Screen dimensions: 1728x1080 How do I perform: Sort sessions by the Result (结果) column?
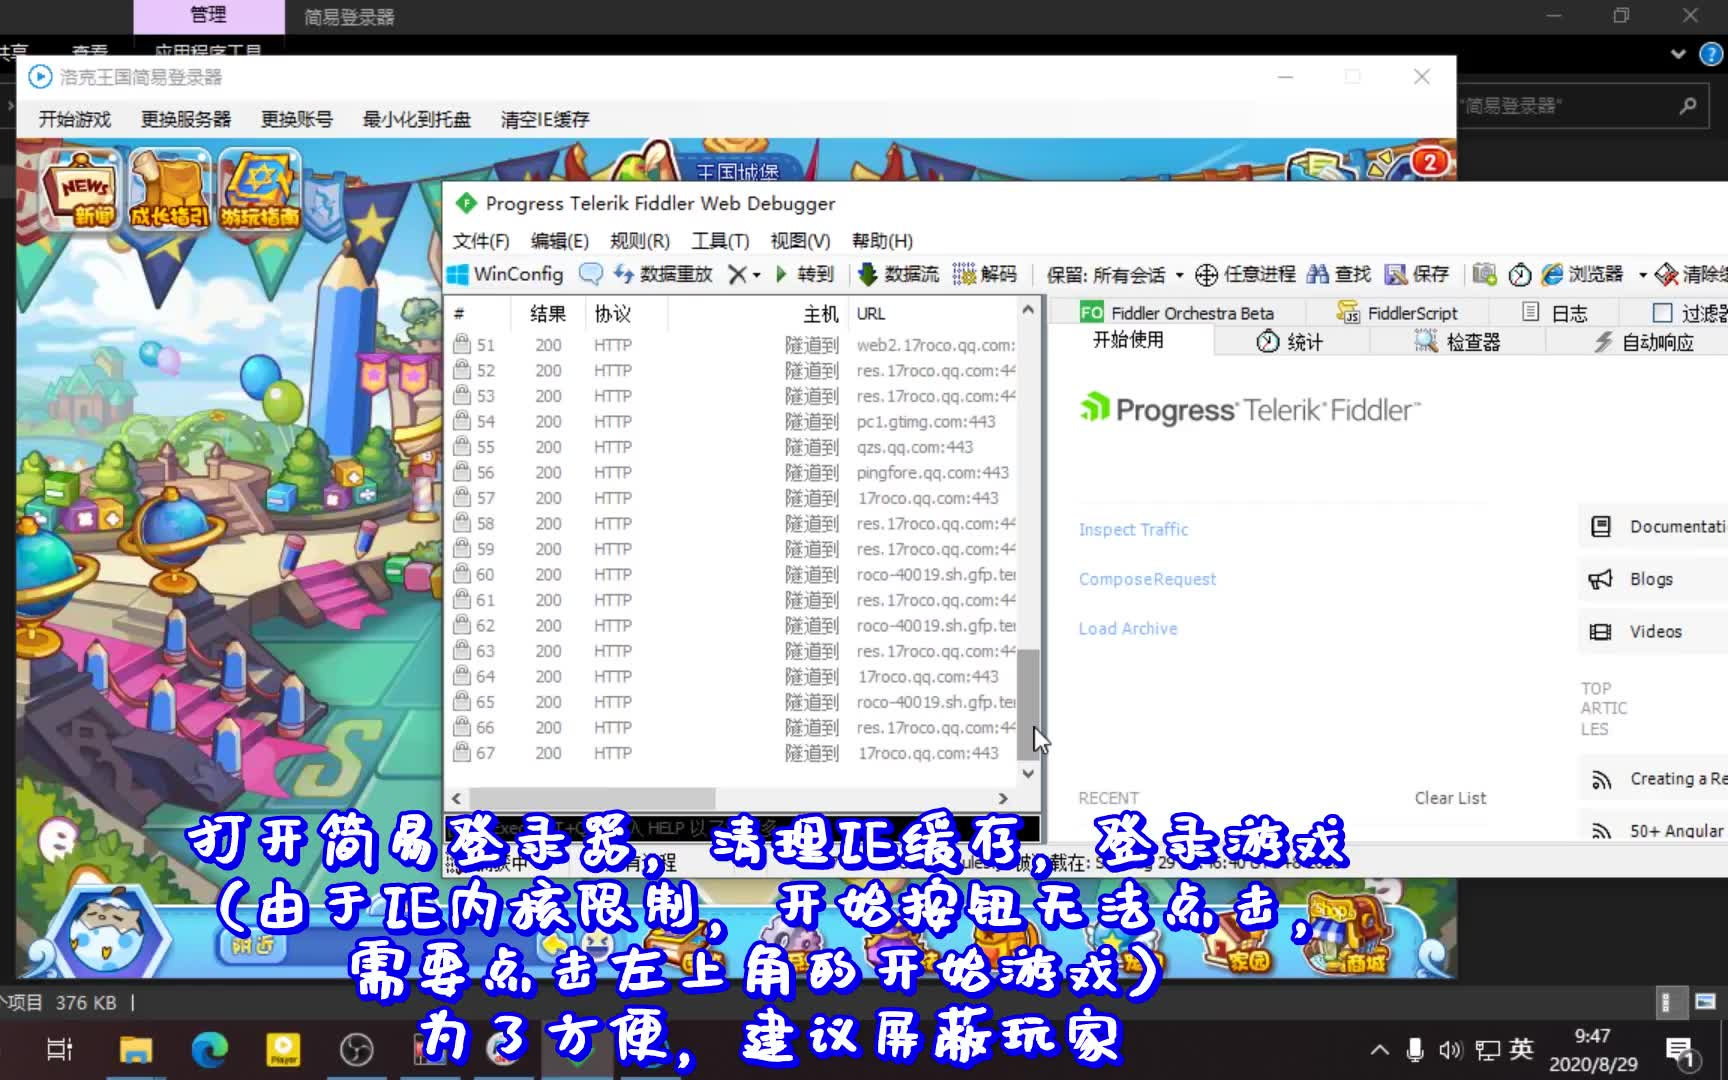tap(548, 314)
